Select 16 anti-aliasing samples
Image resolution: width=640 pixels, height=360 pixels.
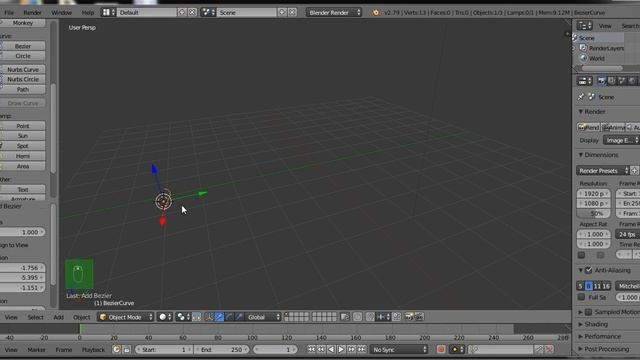point(606,286)
